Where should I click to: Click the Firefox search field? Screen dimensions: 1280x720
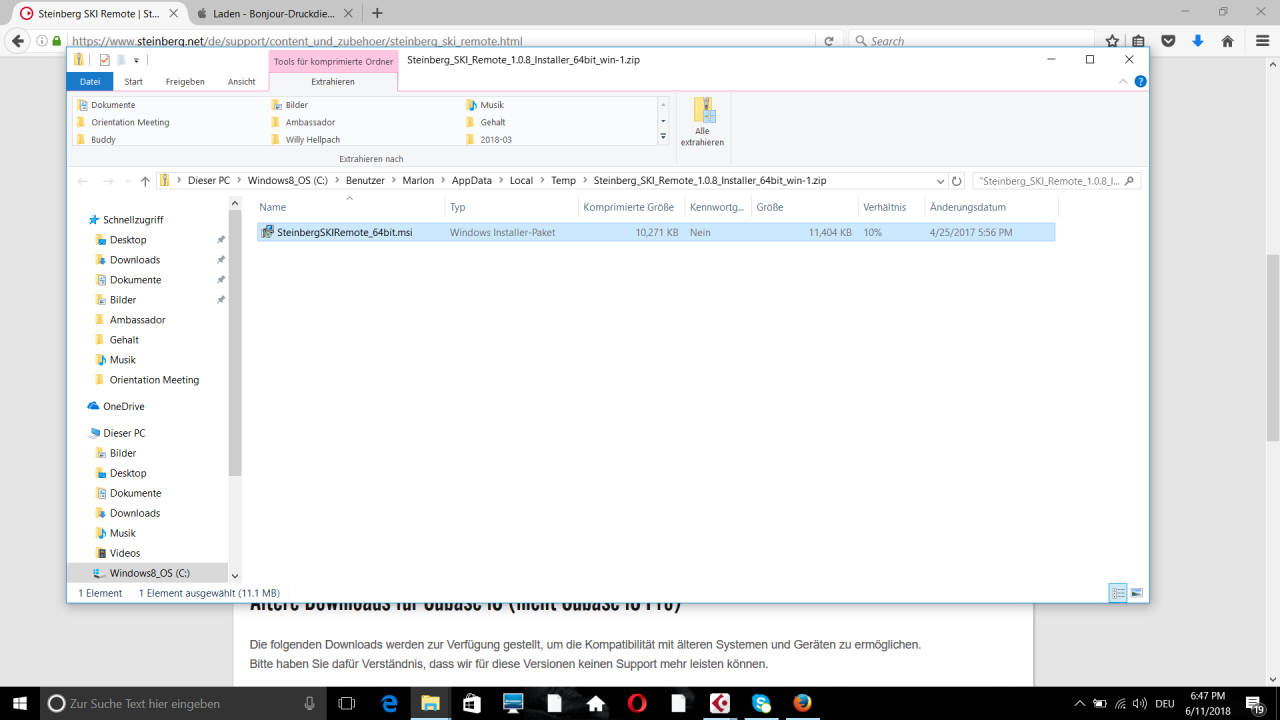tap(970, 41)
